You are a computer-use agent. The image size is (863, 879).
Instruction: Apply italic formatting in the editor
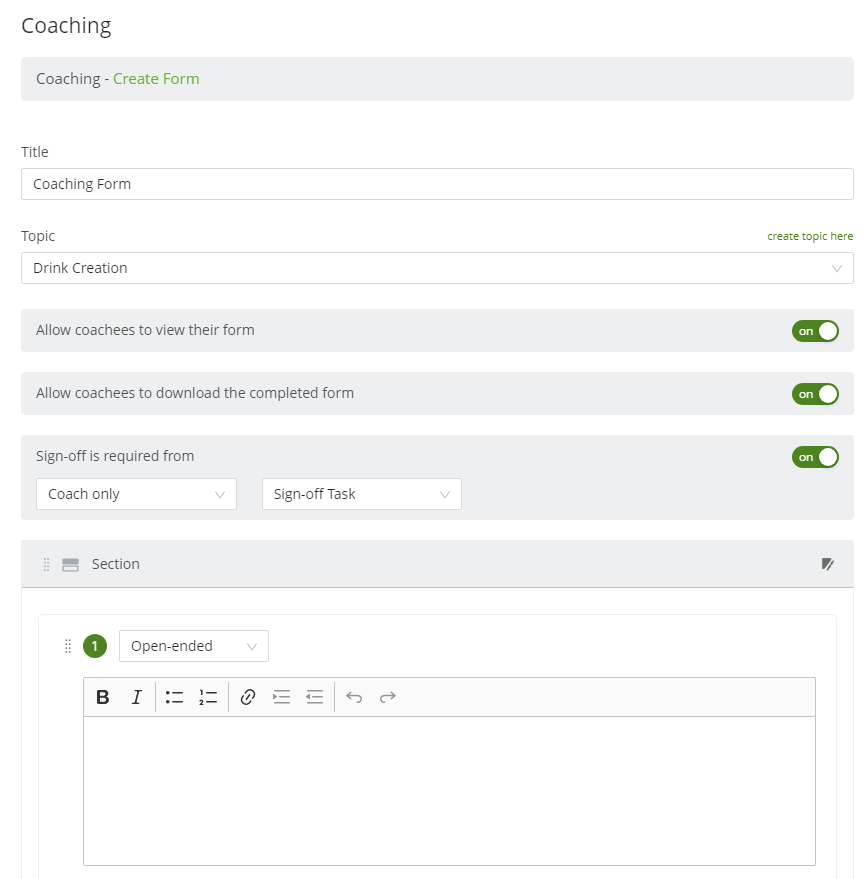[136, 697]
